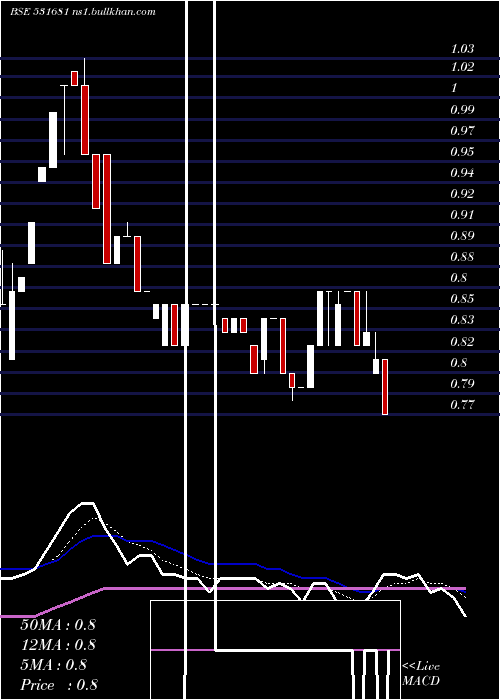500x700 pixels.
Task: Select the 0.88 price level label
Action: (462, 257)
